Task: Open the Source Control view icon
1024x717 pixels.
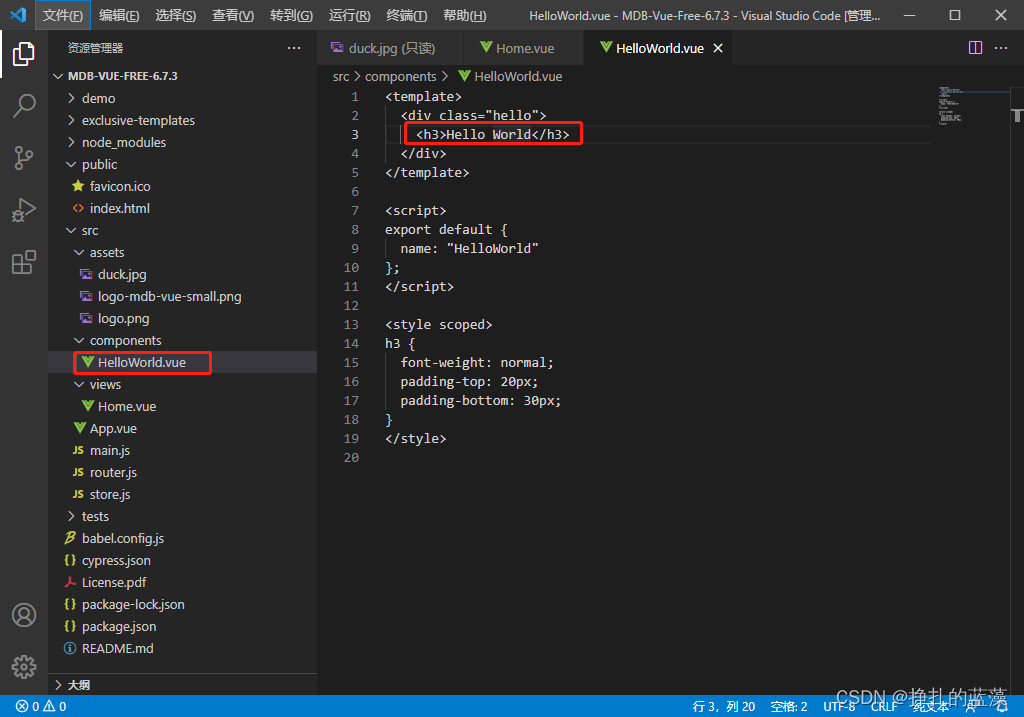Action: [24, 158]
